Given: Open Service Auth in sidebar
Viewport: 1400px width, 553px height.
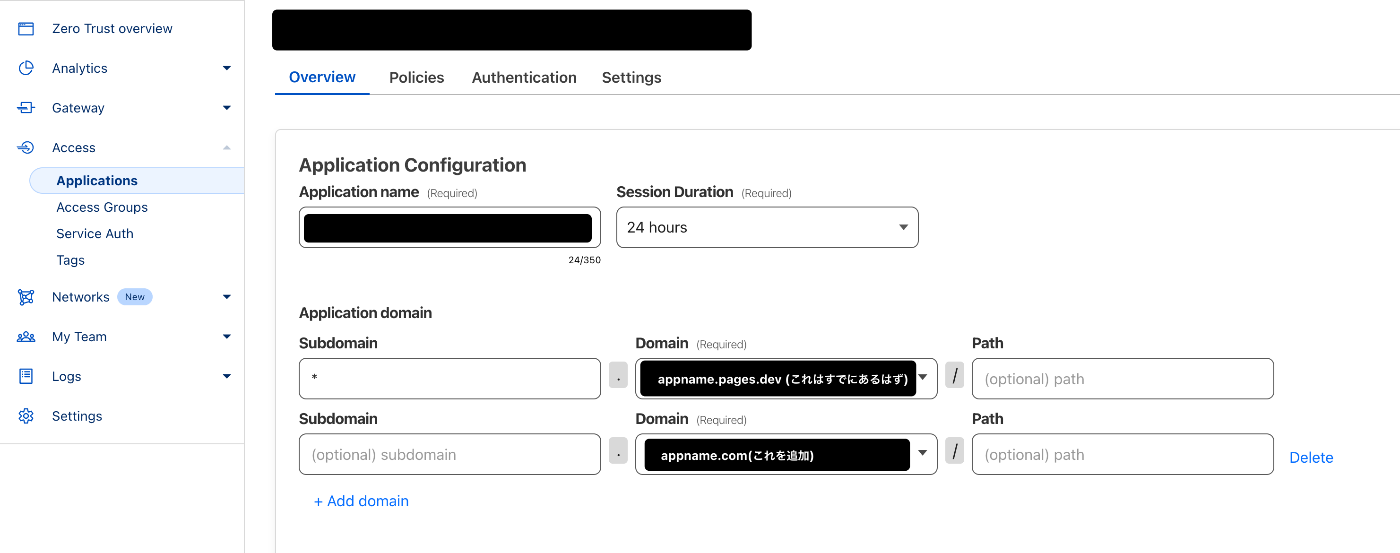Looking at the screenshot, I should click(x=95, y=233).
